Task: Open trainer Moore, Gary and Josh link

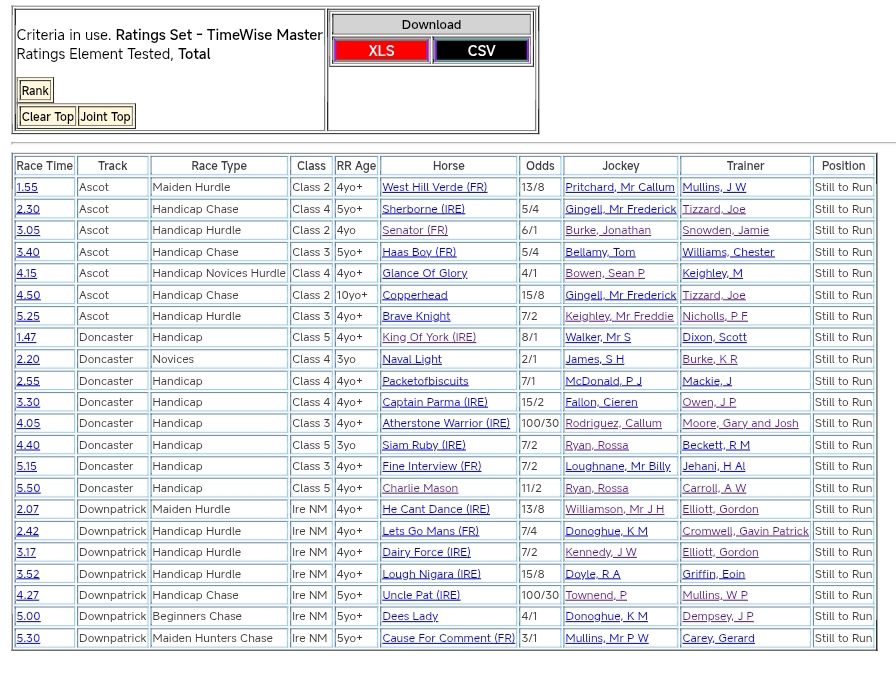Action: (740, 424)
